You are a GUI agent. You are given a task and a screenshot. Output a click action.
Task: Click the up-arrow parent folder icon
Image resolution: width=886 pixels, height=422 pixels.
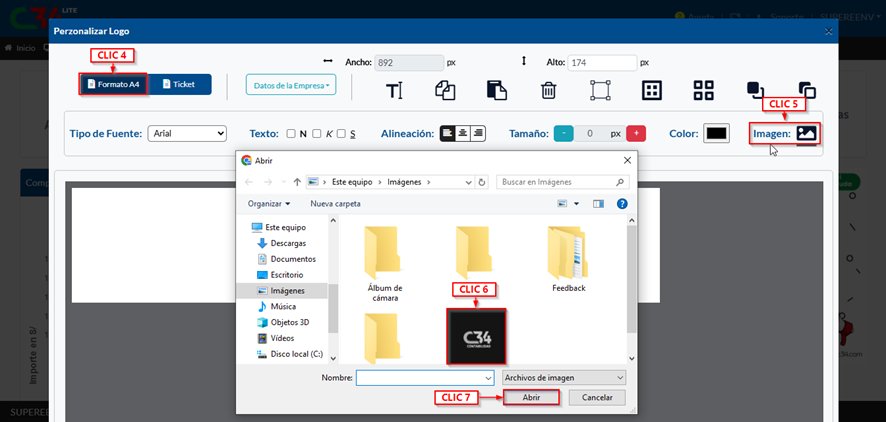pos(297,182)
